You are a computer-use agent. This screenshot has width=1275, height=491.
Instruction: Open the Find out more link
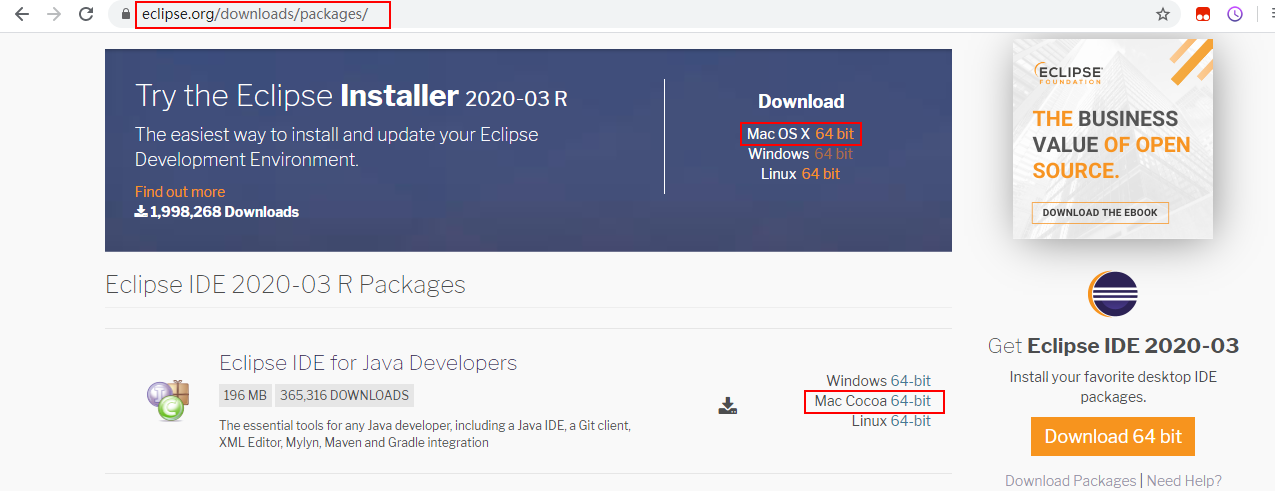pos(180,192)
